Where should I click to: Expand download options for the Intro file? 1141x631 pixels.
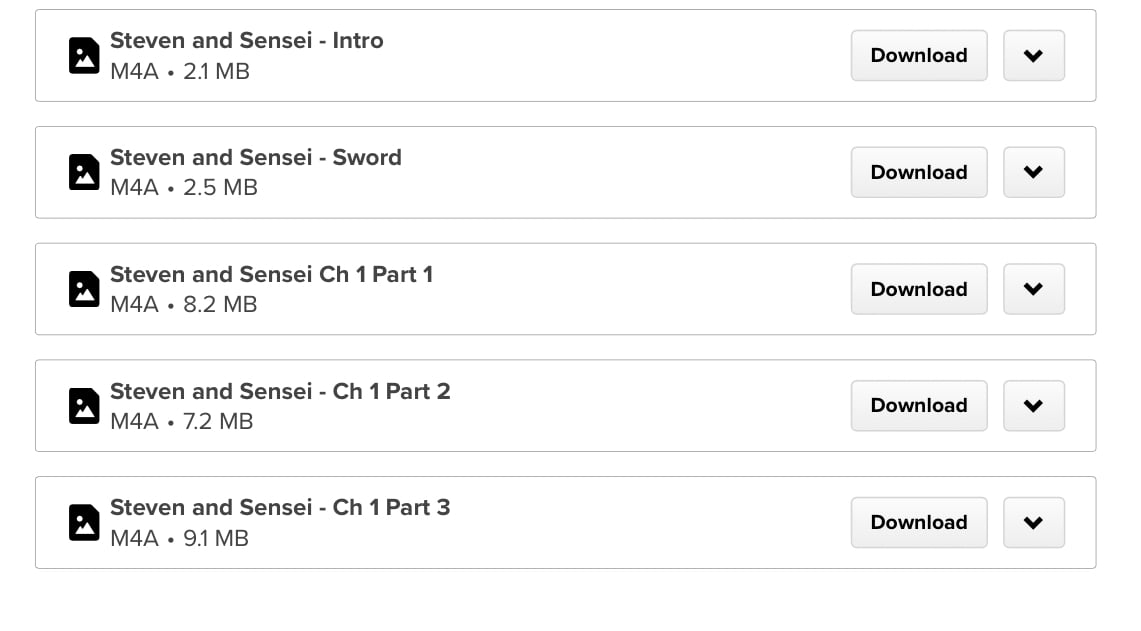[1033, 56]
